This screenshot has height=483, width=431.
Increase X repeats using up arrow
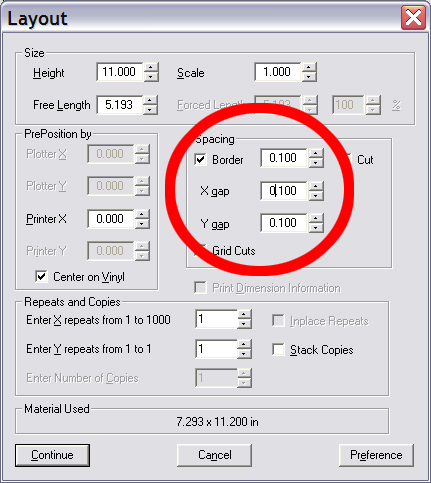[244, 314]
